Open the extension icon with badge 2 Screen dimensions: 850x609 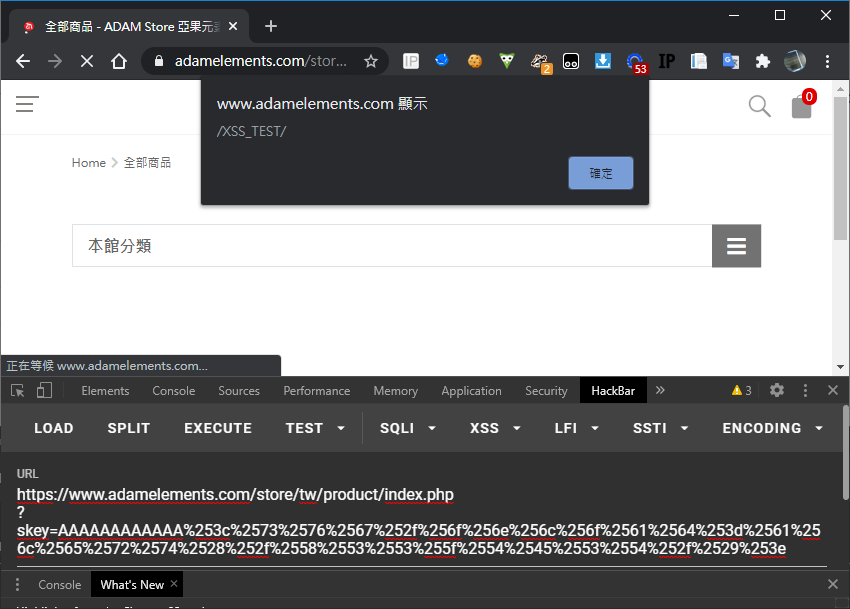(x=540, y=63)
